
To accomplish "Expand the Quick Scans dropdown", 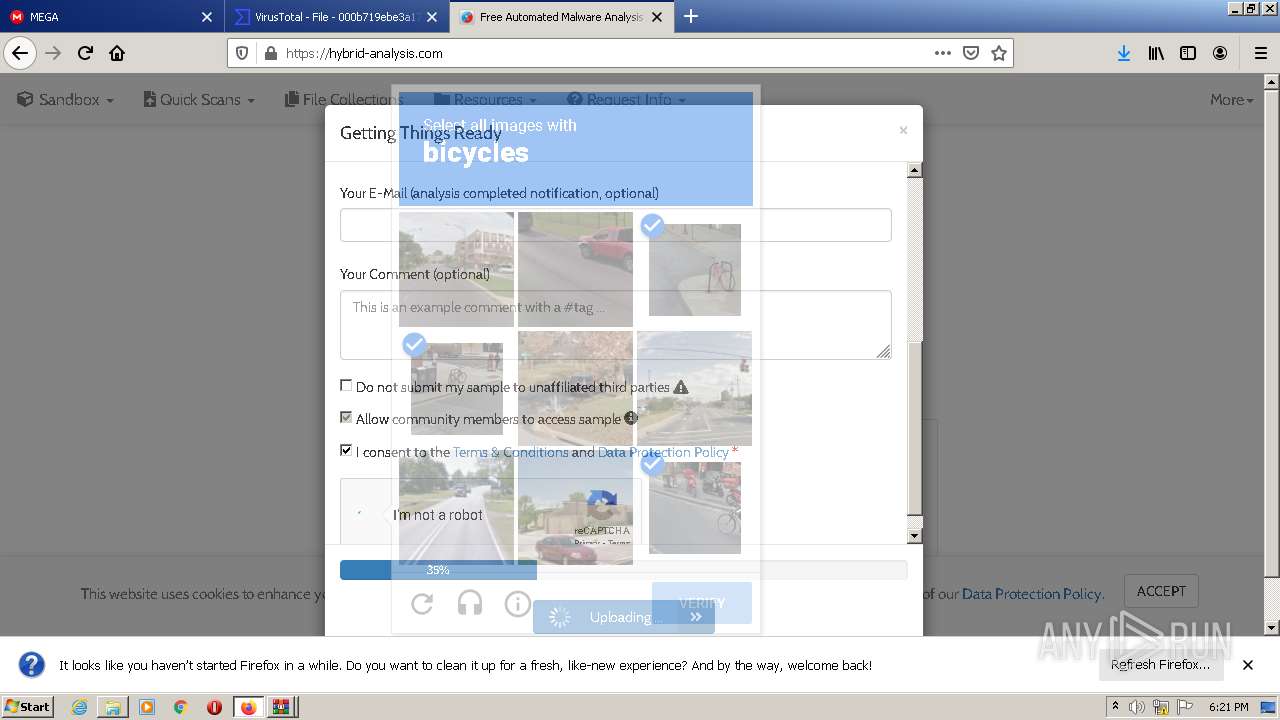I will click(199, 99).
